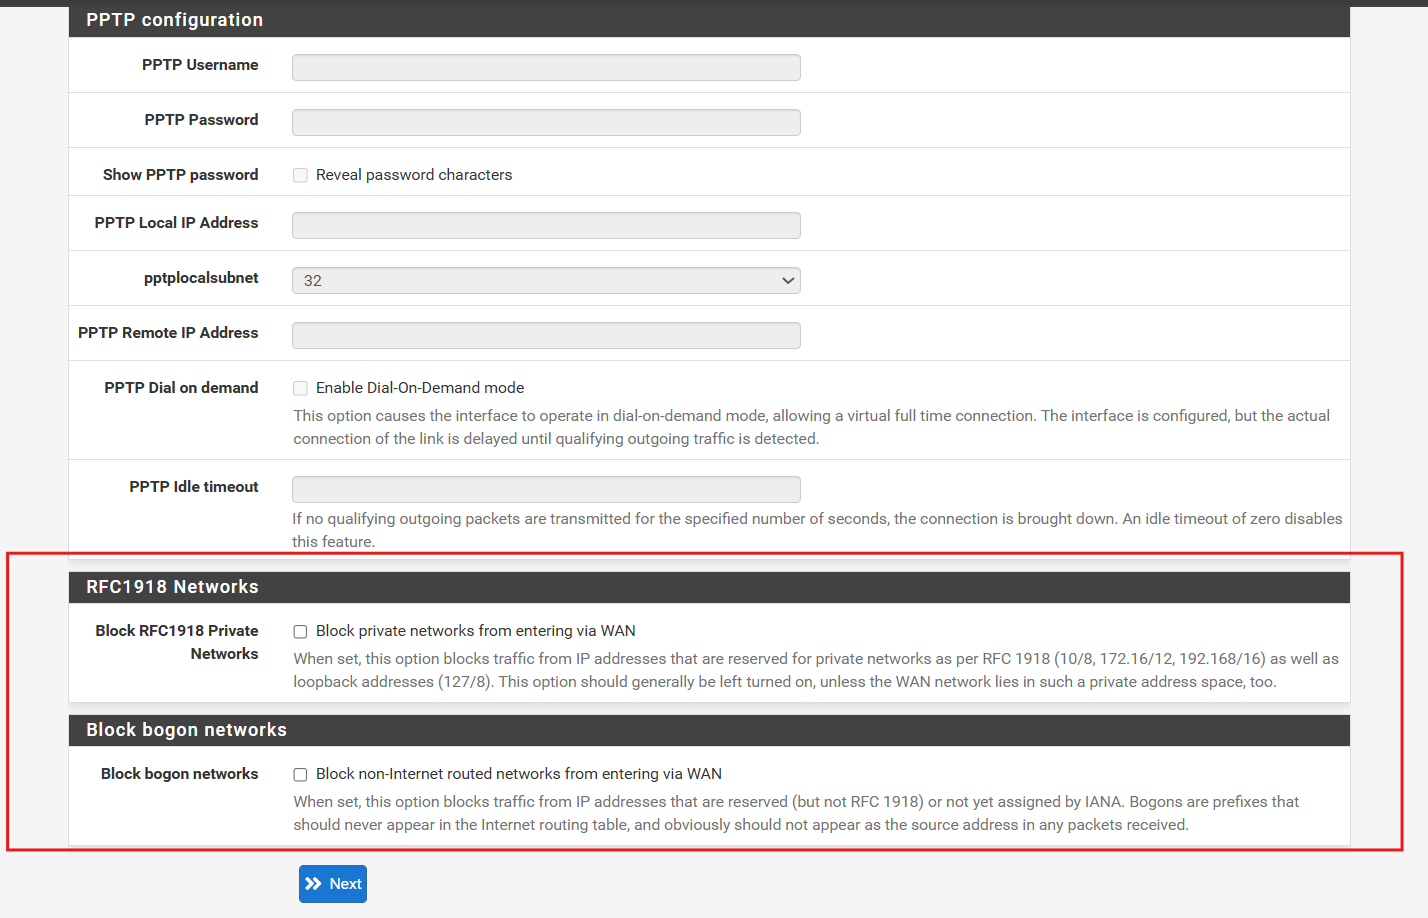This screenshot has height=918, width=1428.
Task: Tick Block non-Internet routed networks checkbox
Action: 300,775
